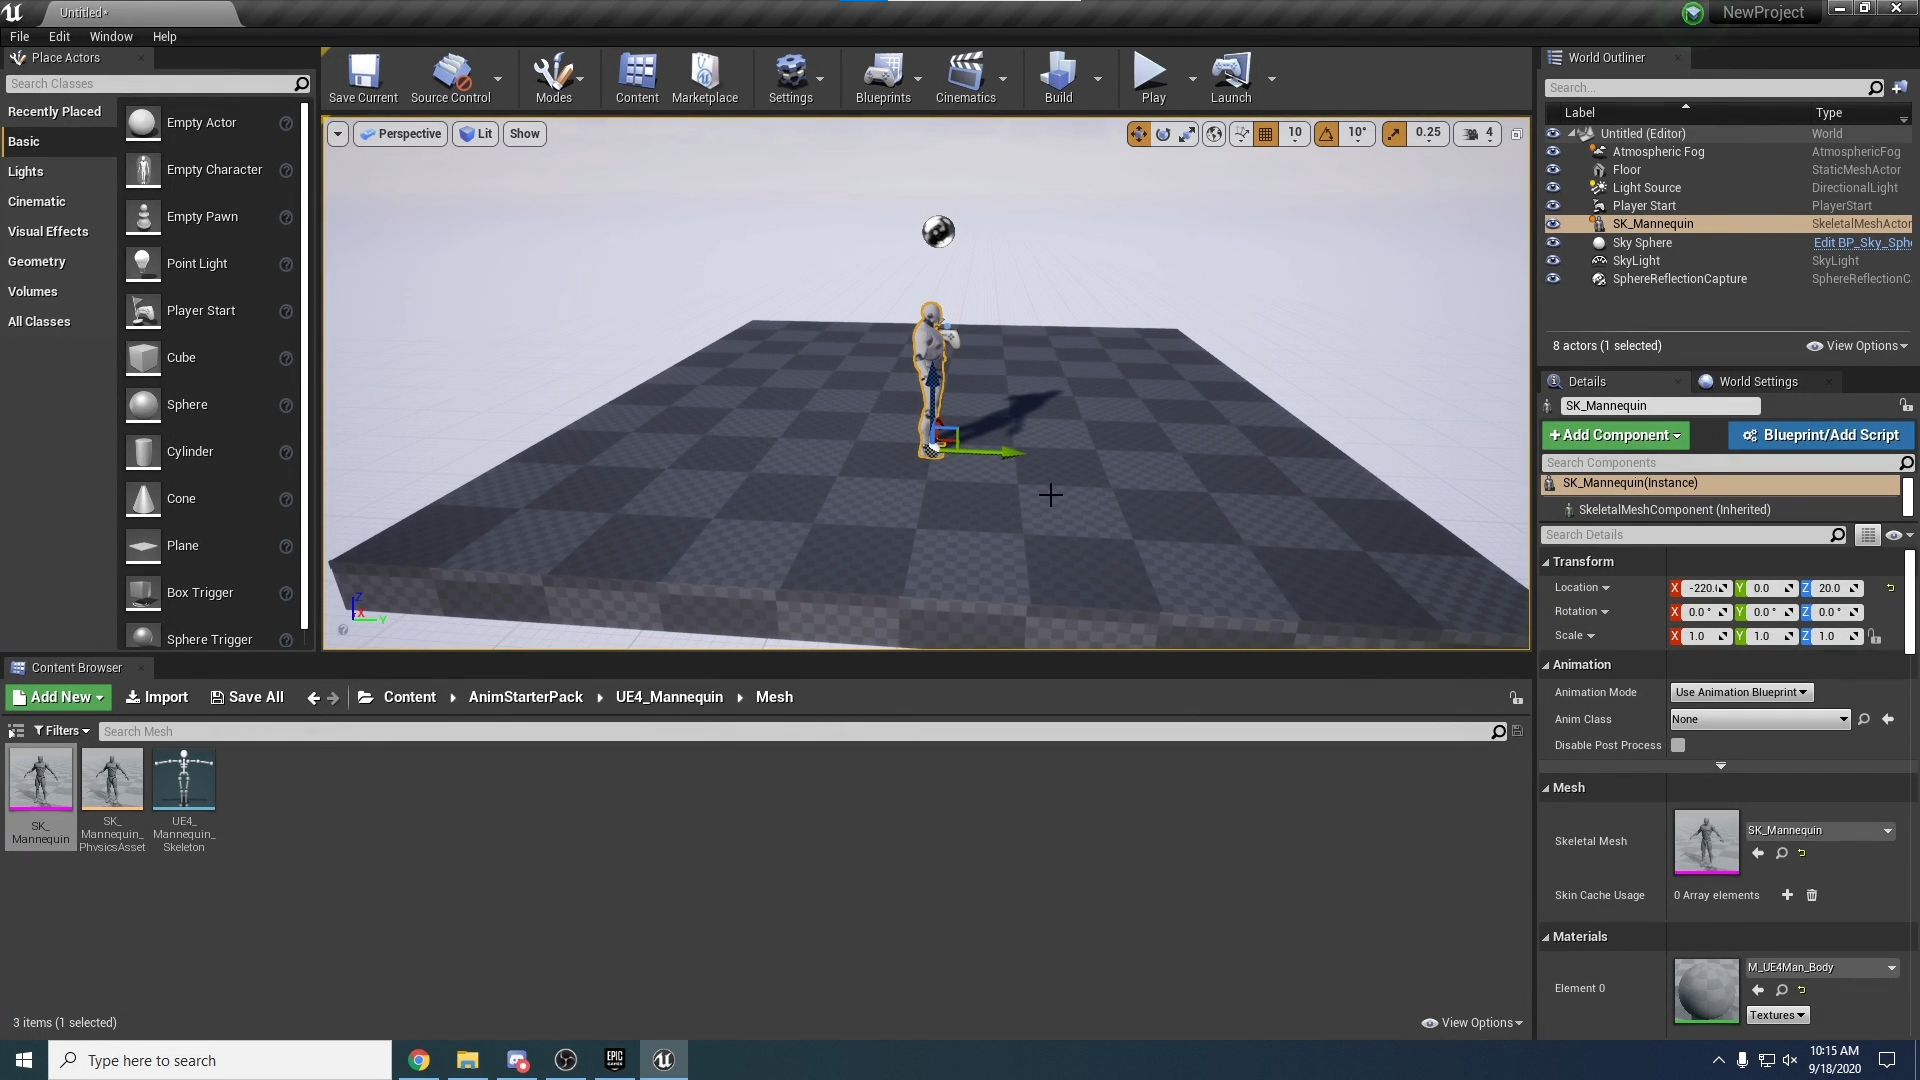Screen dimensions: 1920x1080
Task: Select the Modes toolbar icon
Action: [x=553, y=74]
